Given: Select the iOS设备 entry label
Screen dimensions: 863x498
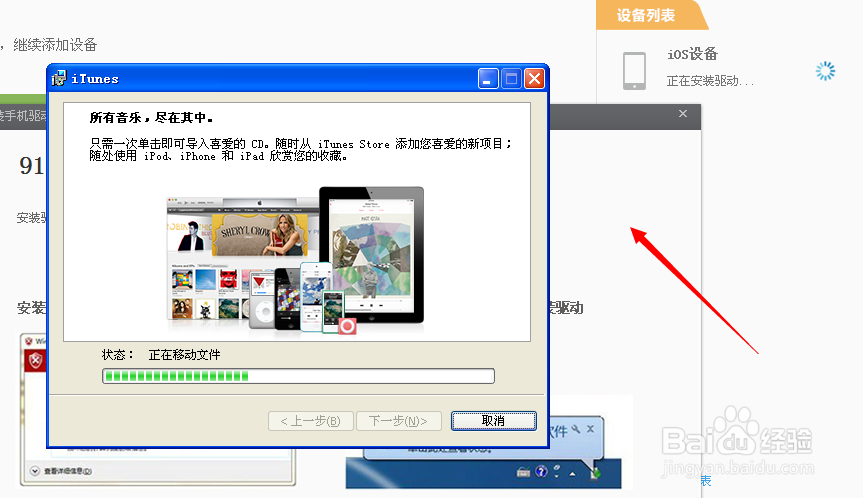Looking at the screenshot, I should (x=692, y=54).
